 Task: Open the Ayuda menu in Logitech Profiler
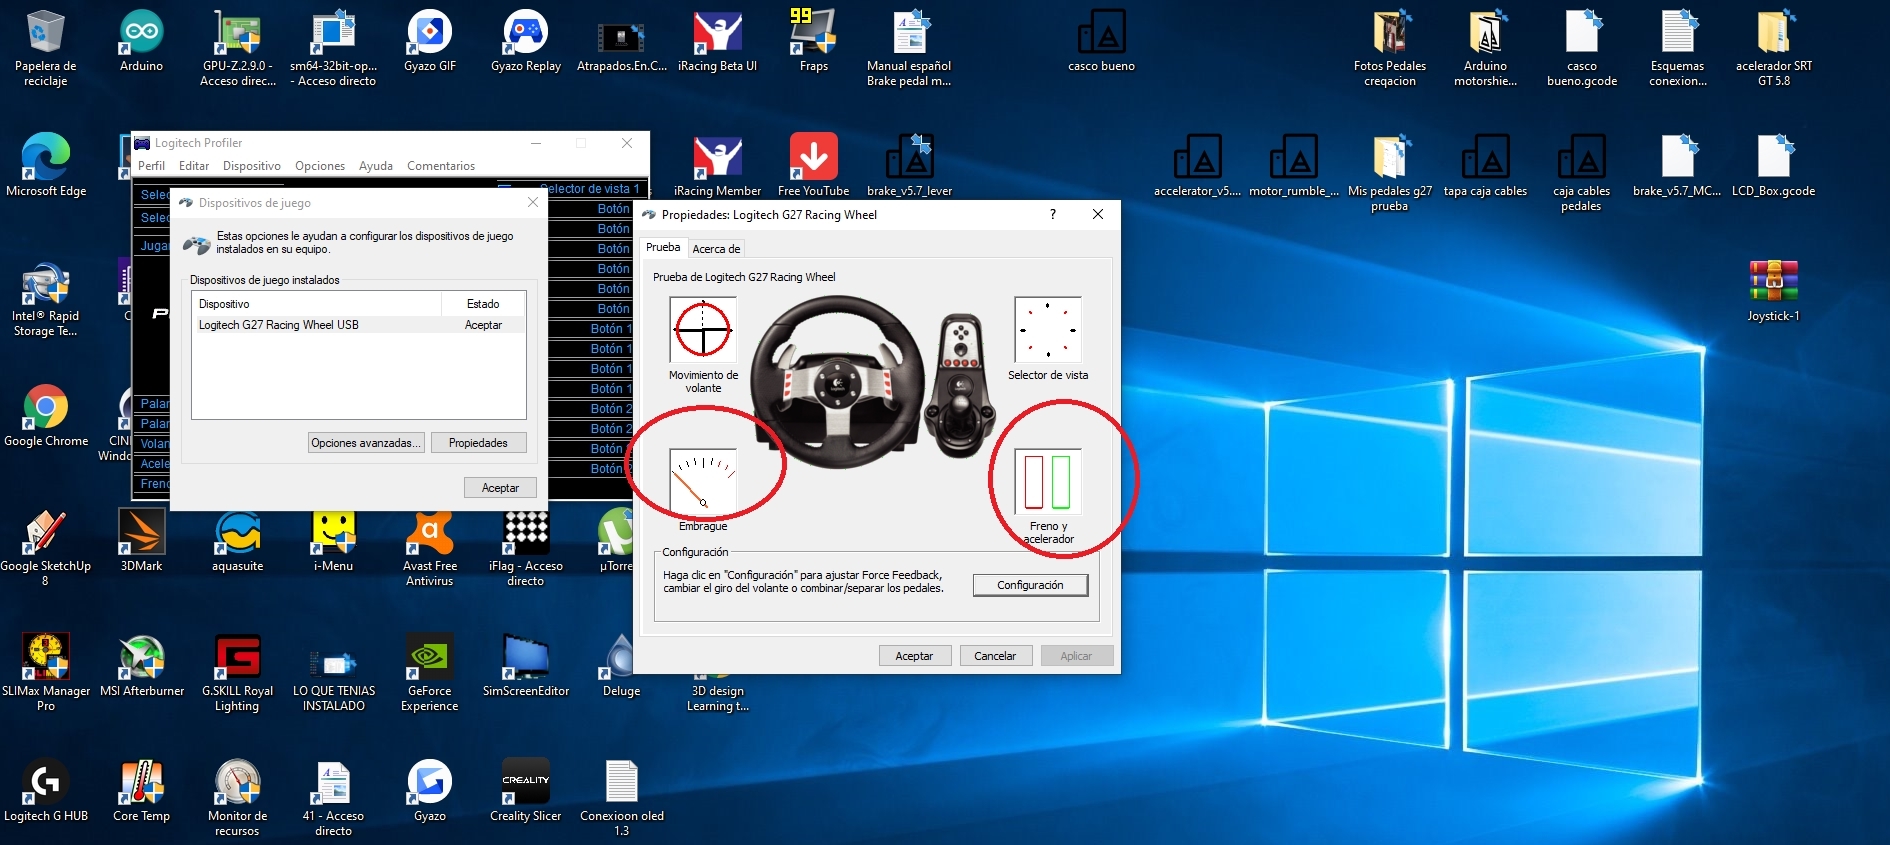click(x=376, y=166)
